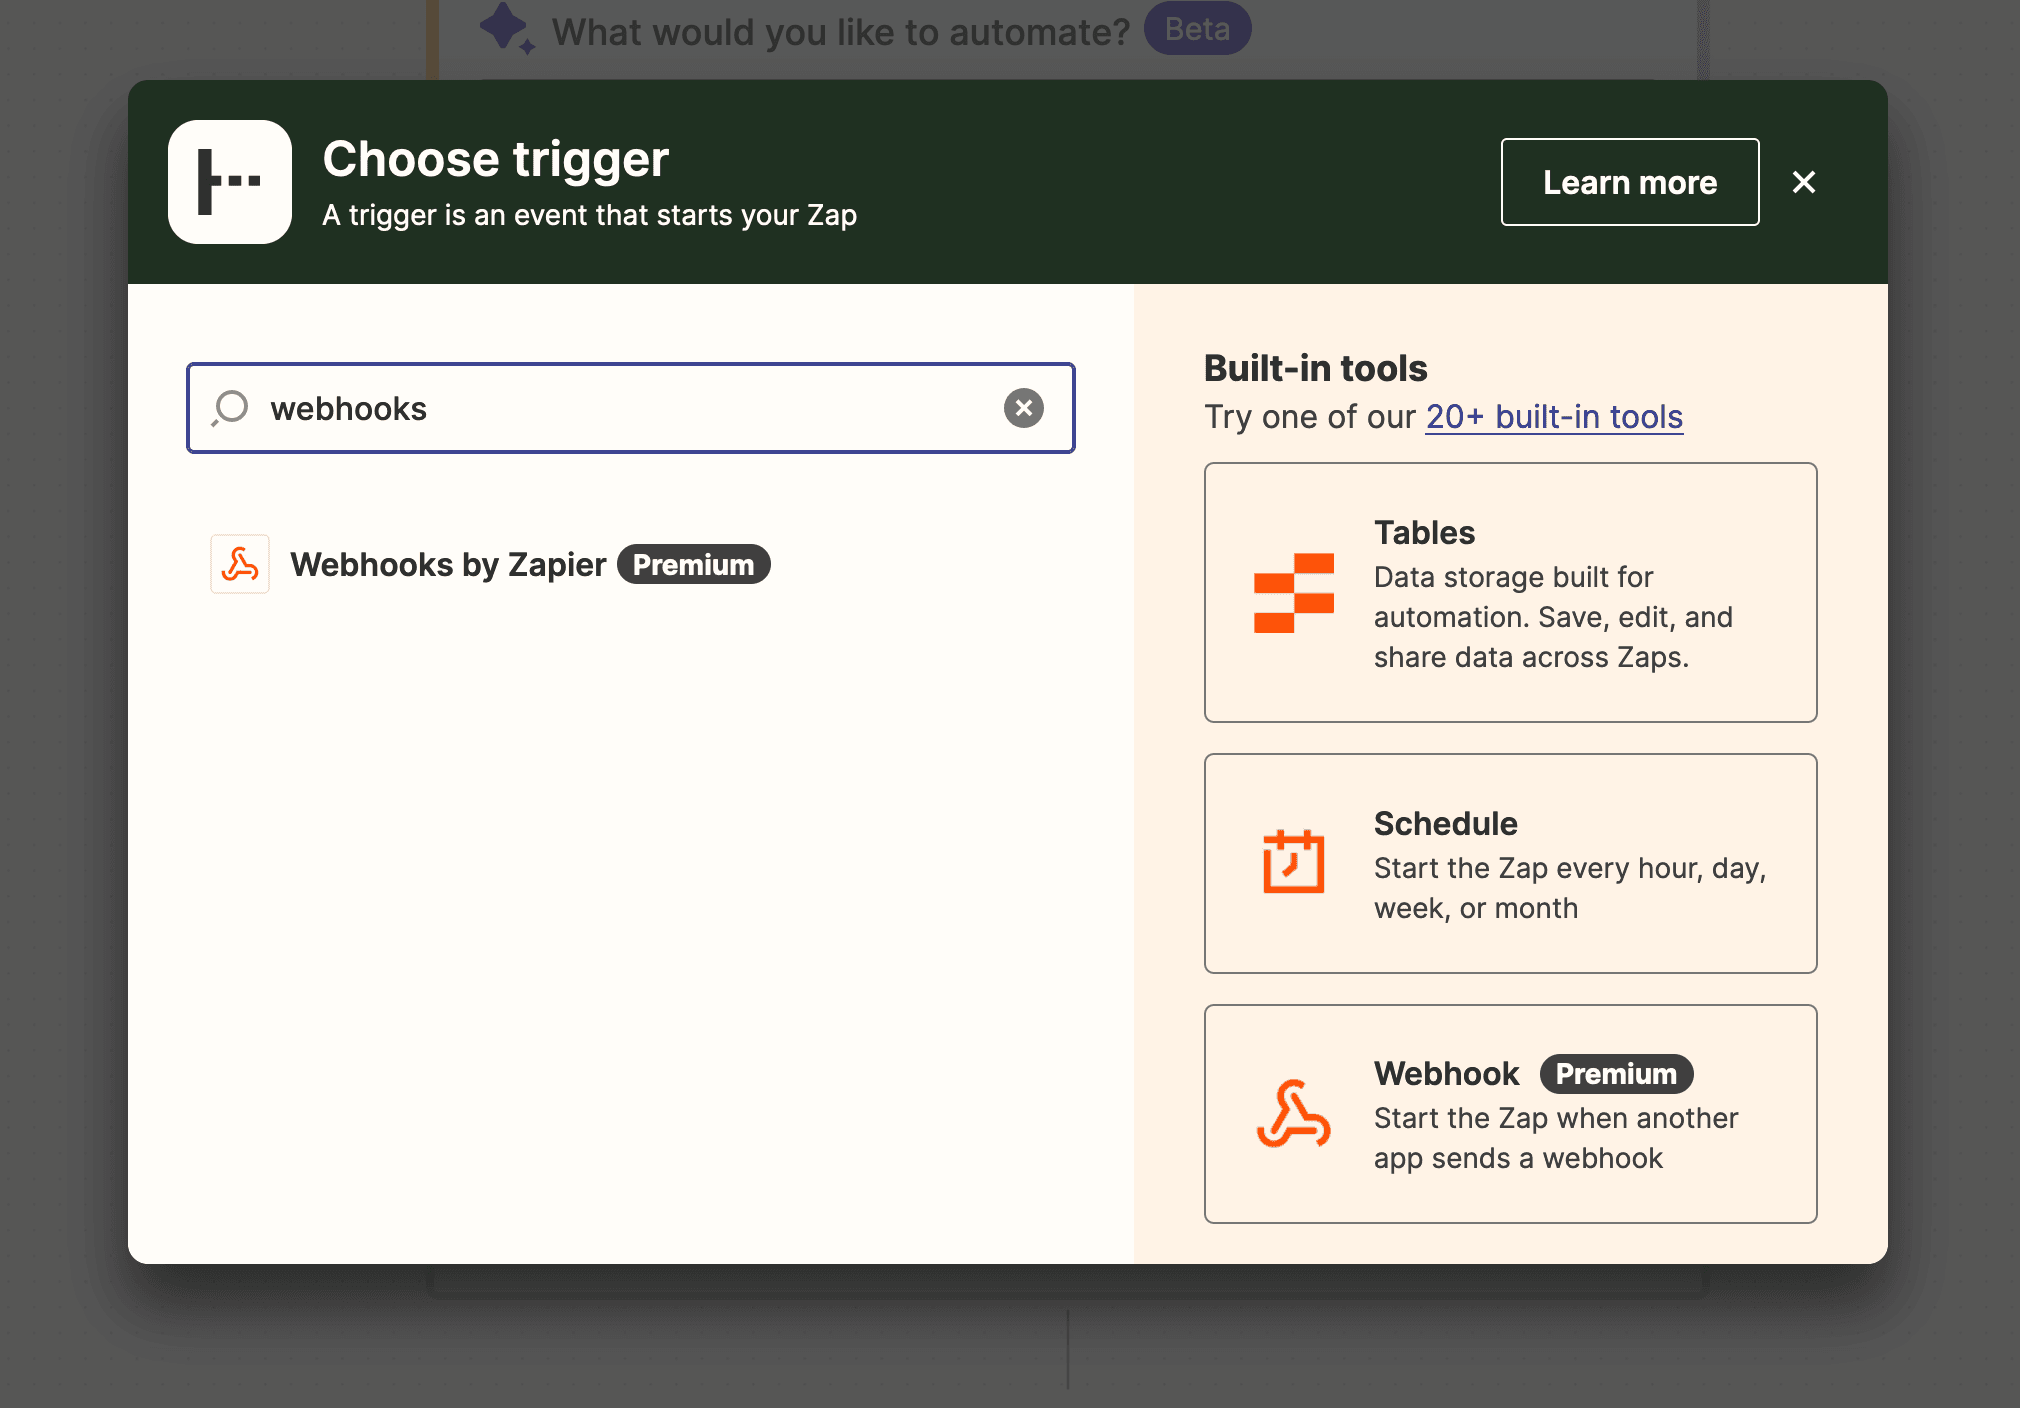Screen dimensions: 2020x1408
Task: Clear the webhooks search text
Action: point(1023,408)
